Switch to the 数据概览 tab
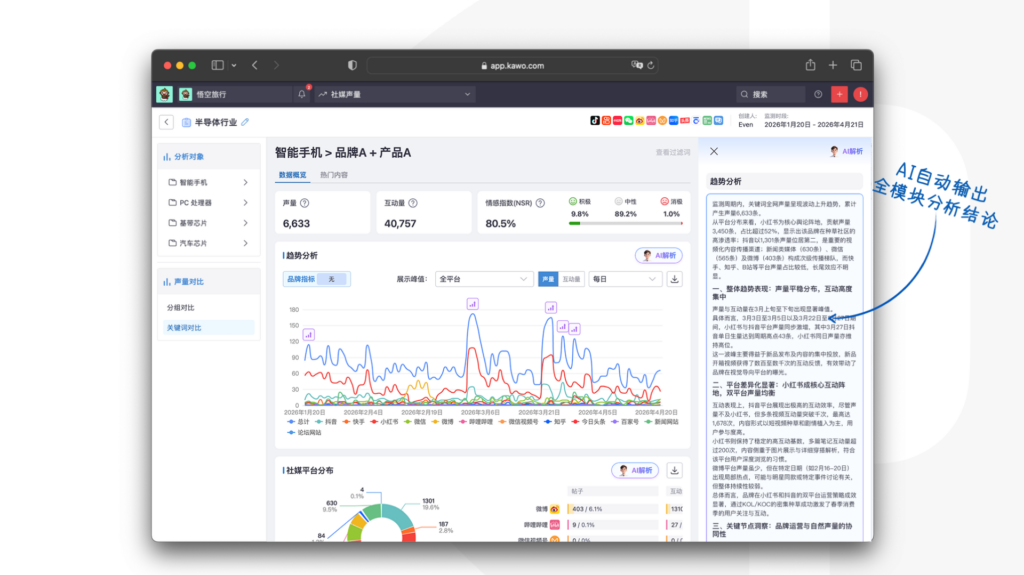This screenshot has width=1024, height=575. [292, 175]
